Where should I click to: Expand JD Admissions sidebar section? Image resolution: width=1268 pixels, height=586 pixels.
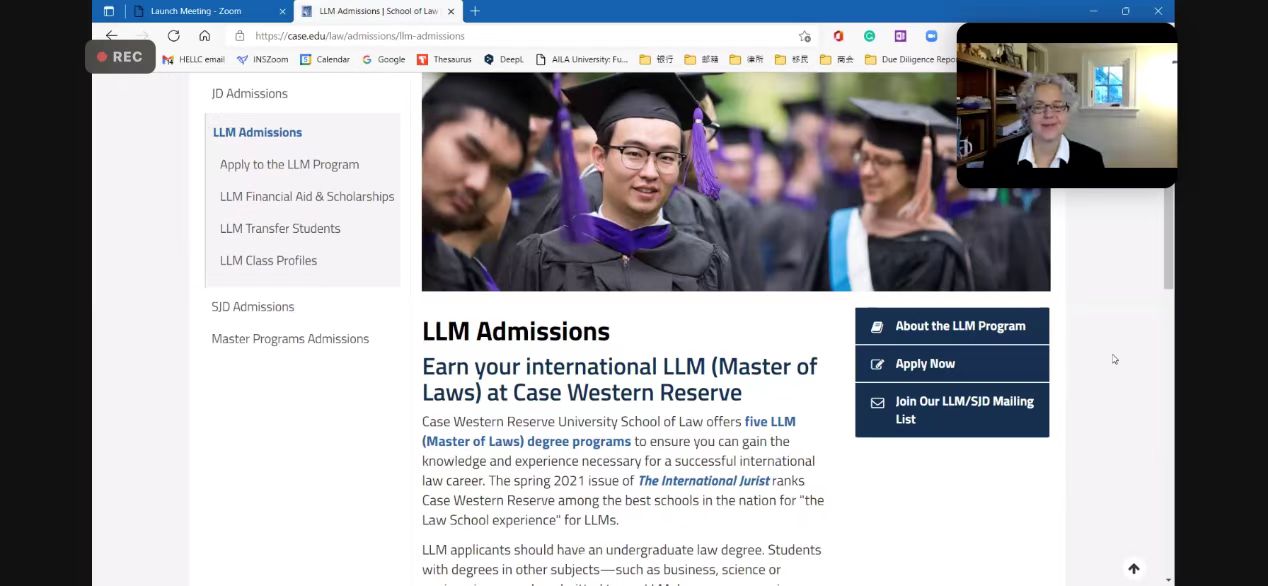point(249,93)
